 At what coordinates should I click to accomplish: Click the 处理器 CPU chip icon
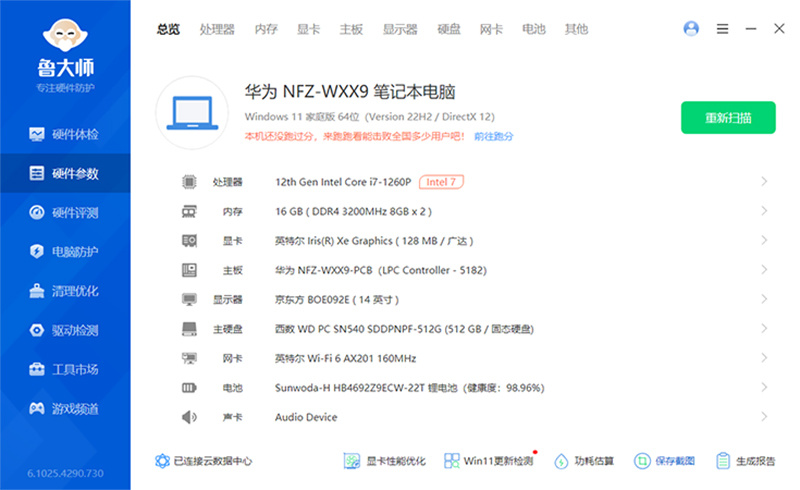coord(189,182)
